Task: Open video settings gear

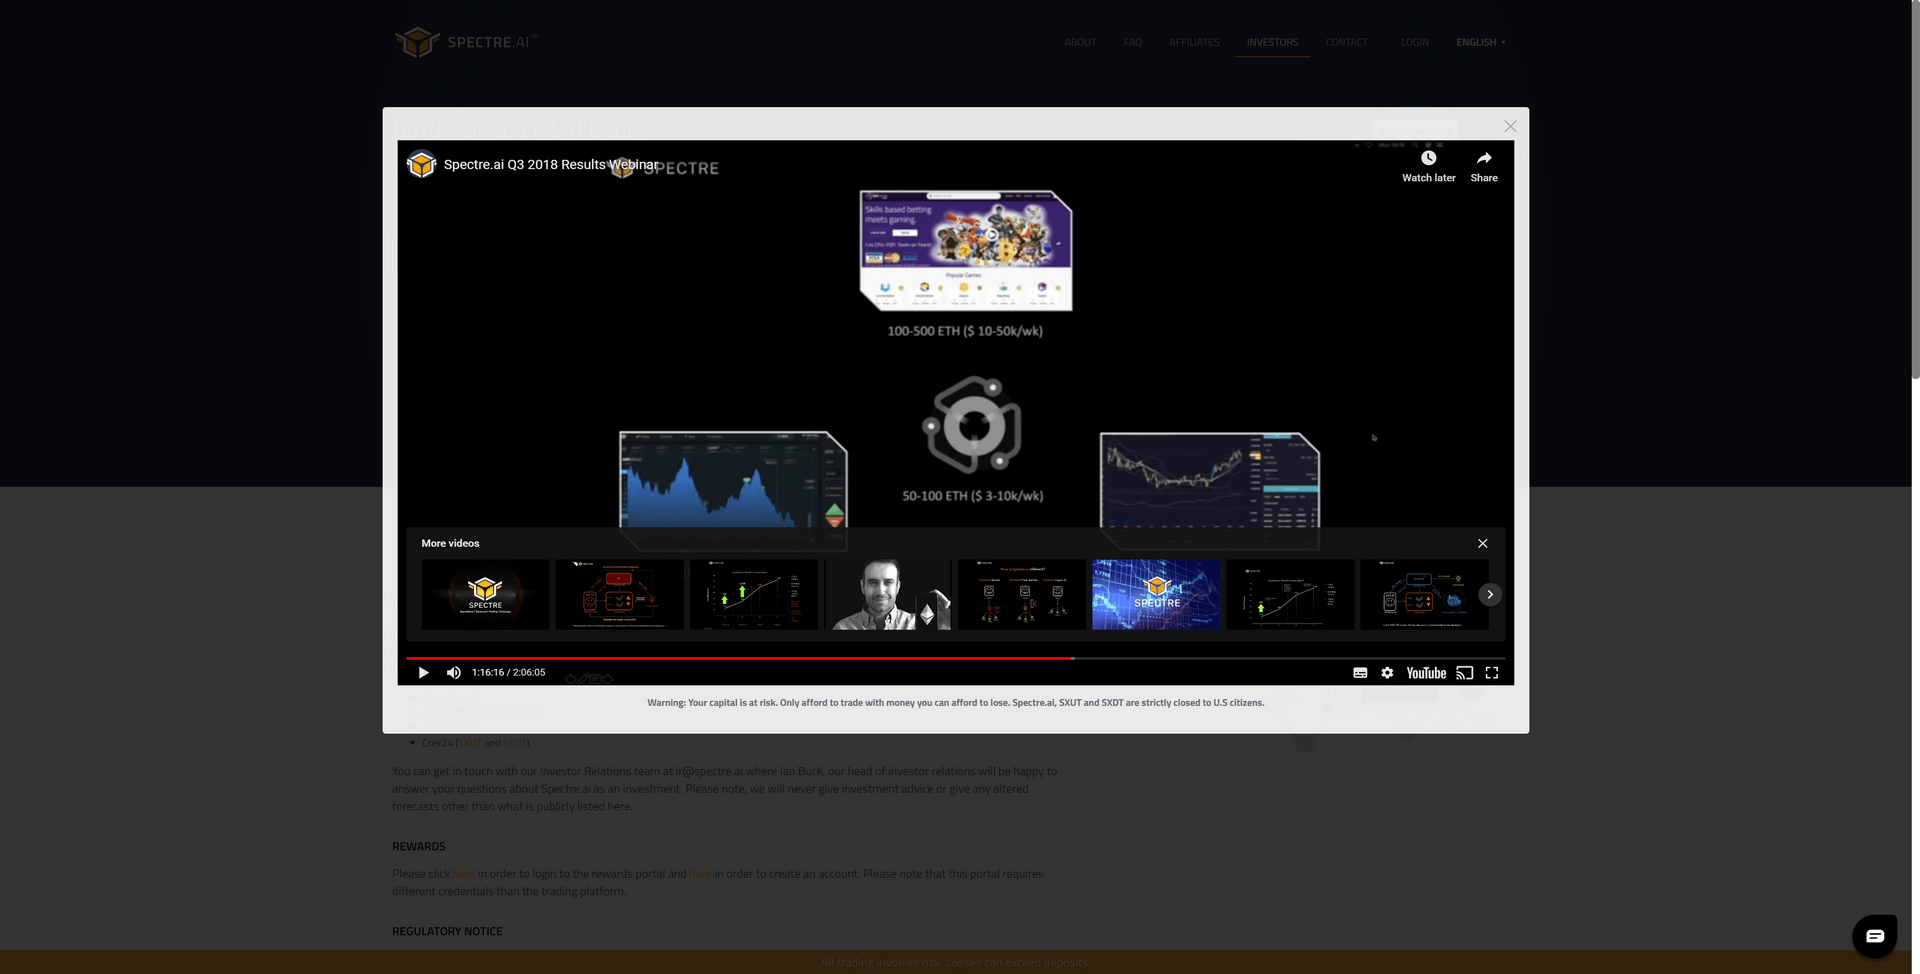Action: [x=1387, y=673]
